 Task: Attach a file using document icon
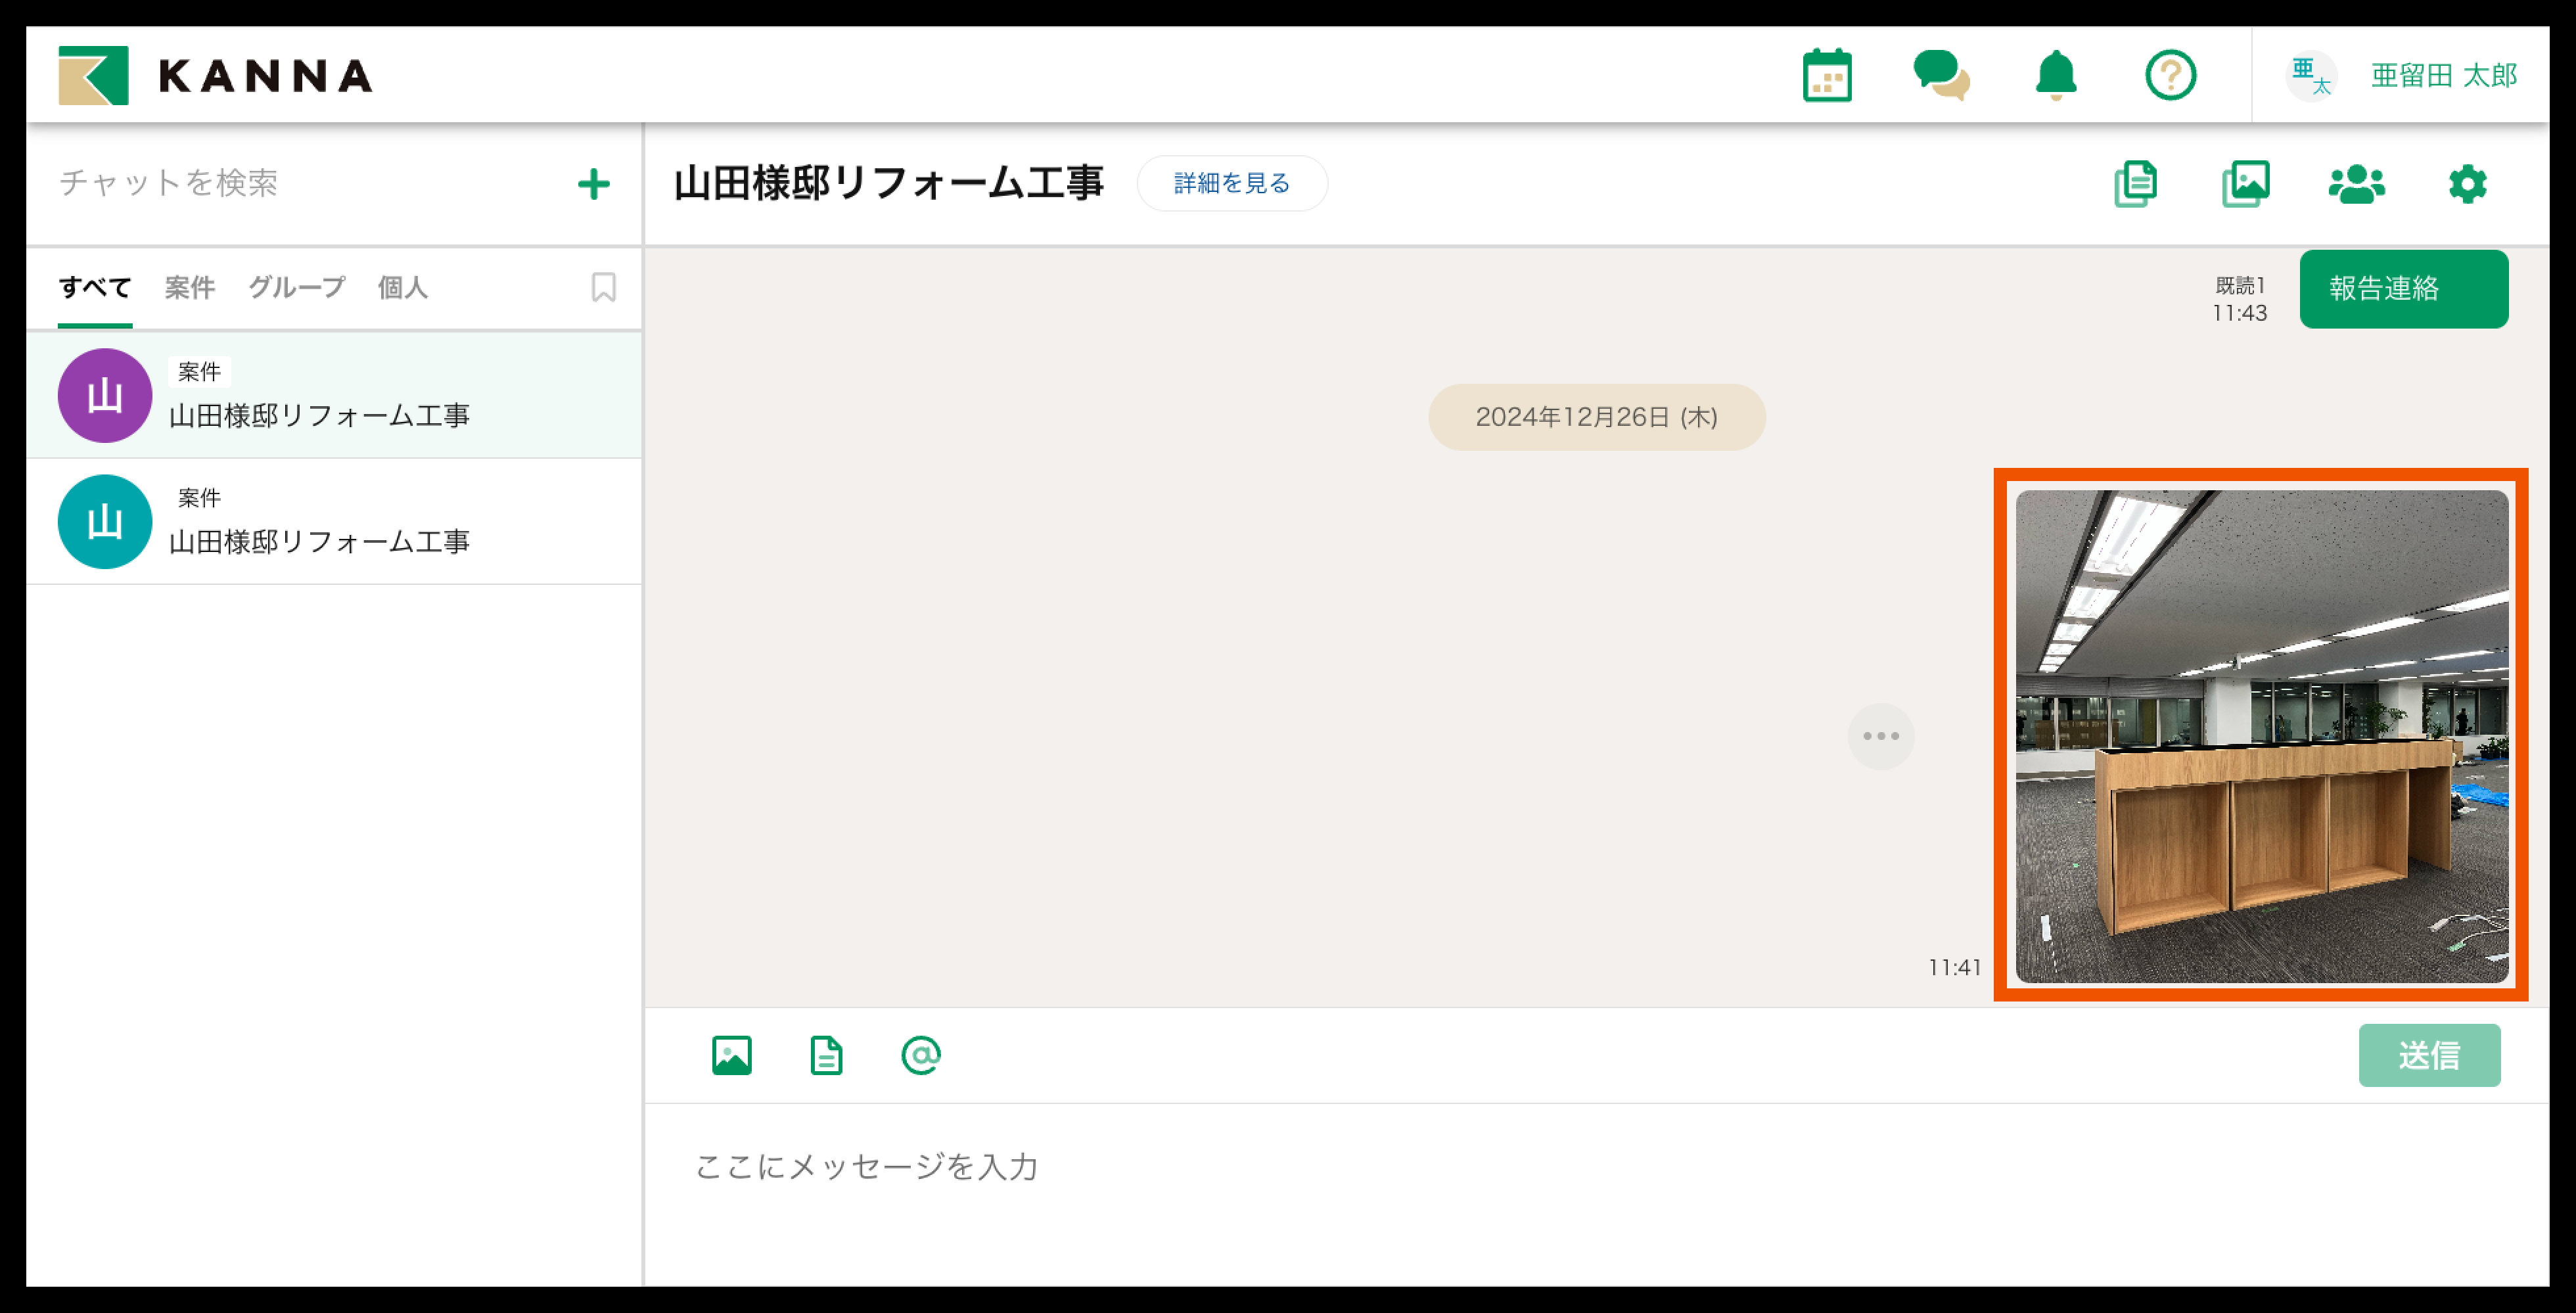(x=826, y=1055)
